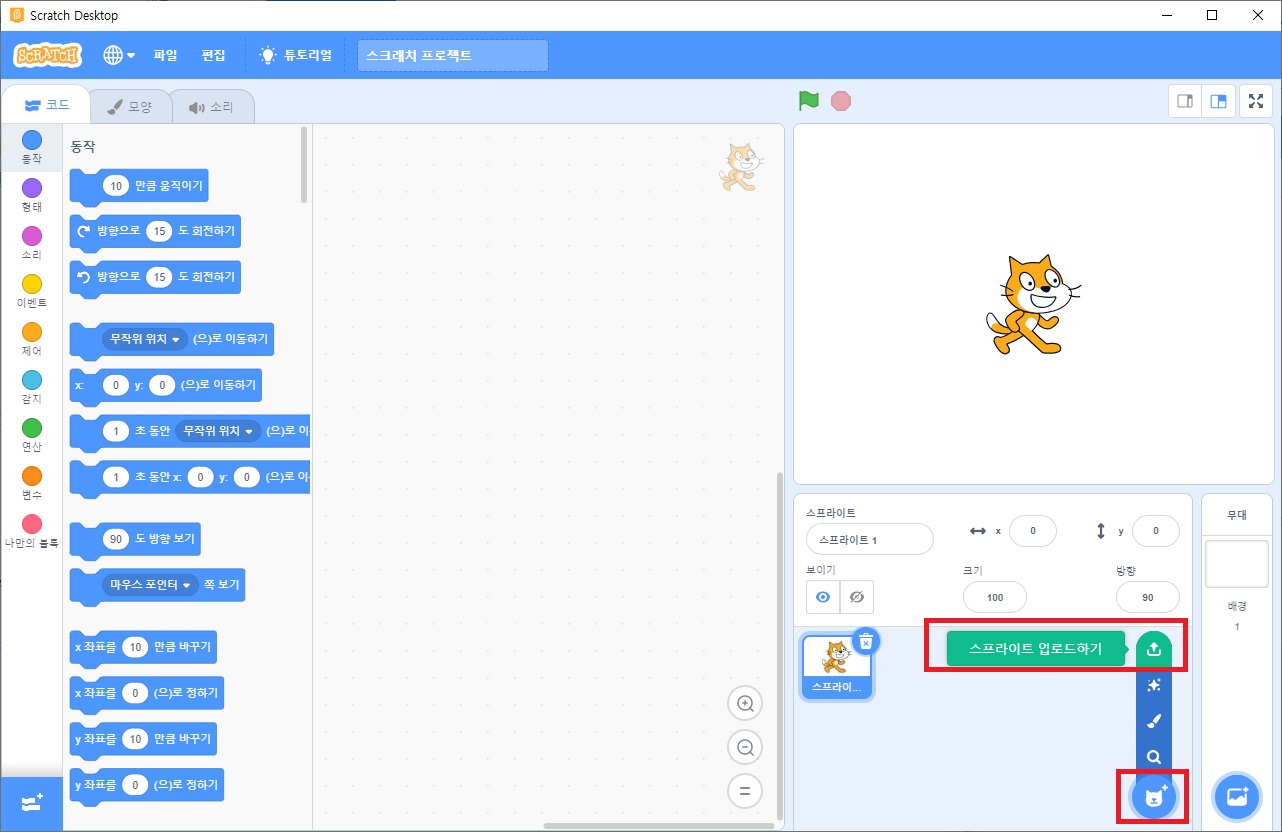The image size is (1282, 832).
Task: Reset workspace zoom with equals button
Action: tap(744, 792)
